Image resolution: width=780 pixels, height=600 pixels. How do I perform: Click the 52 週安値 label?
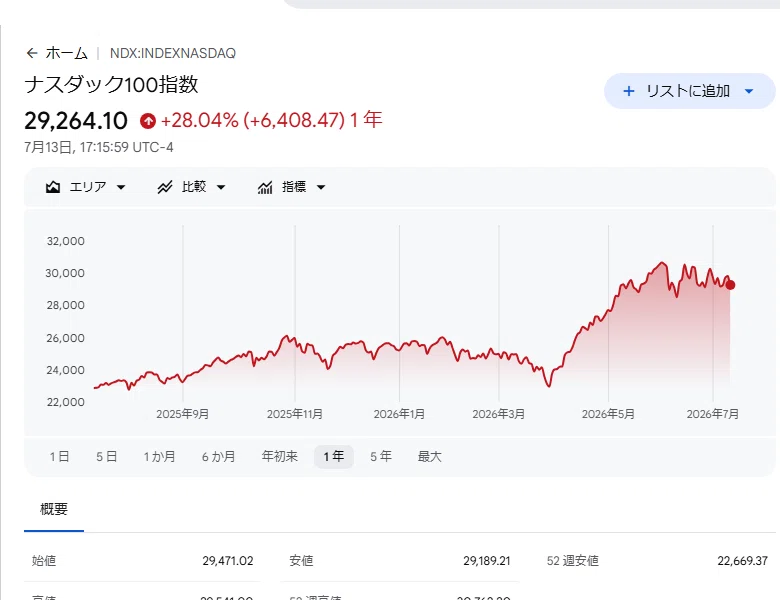pyautogui.click(x=573, y=561)
